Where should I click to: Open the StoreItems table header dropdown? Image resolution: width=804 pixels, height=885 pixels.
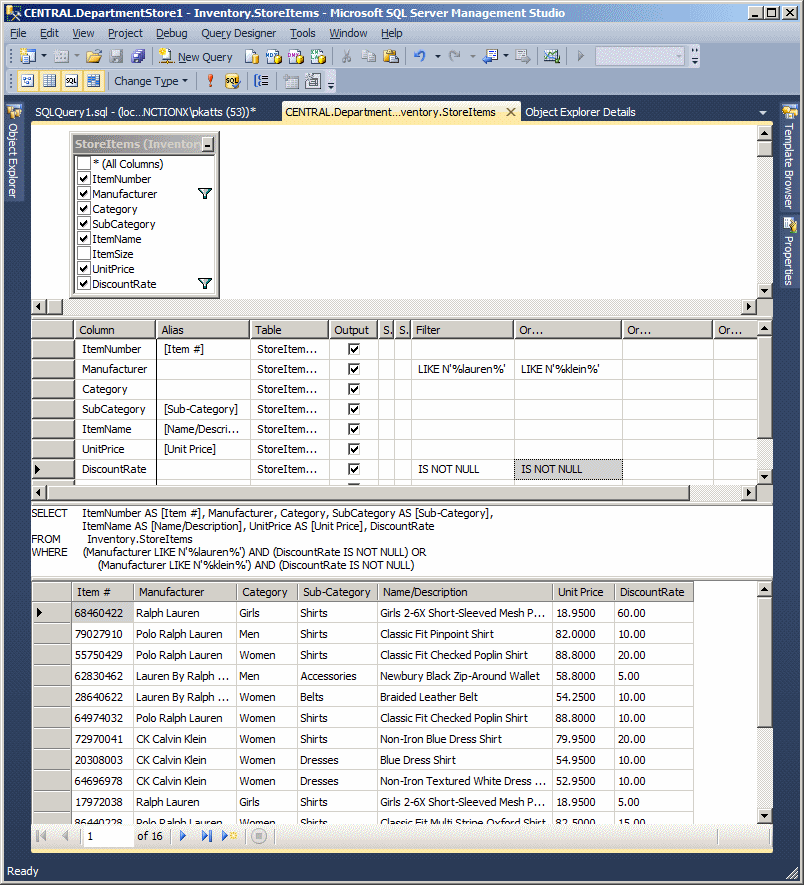pyautogui.click(x=206, y=145)
